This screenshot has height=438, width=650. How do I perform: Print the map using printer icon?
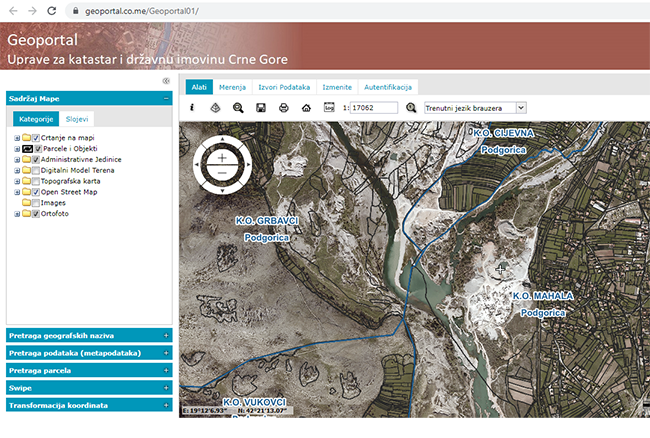pyautogui.click(x=284, y=107)
